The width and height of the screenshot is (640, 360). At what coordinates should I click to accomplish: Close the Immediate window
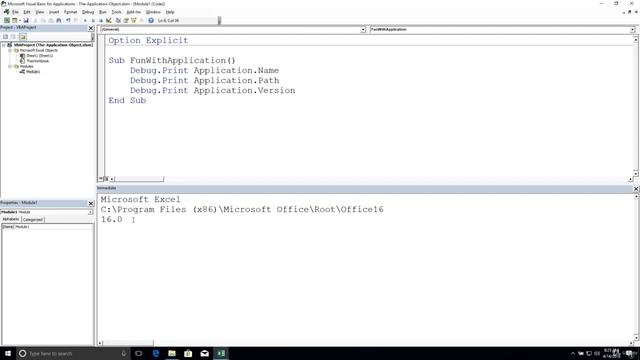pyautogui.click(x=636, y=189)
